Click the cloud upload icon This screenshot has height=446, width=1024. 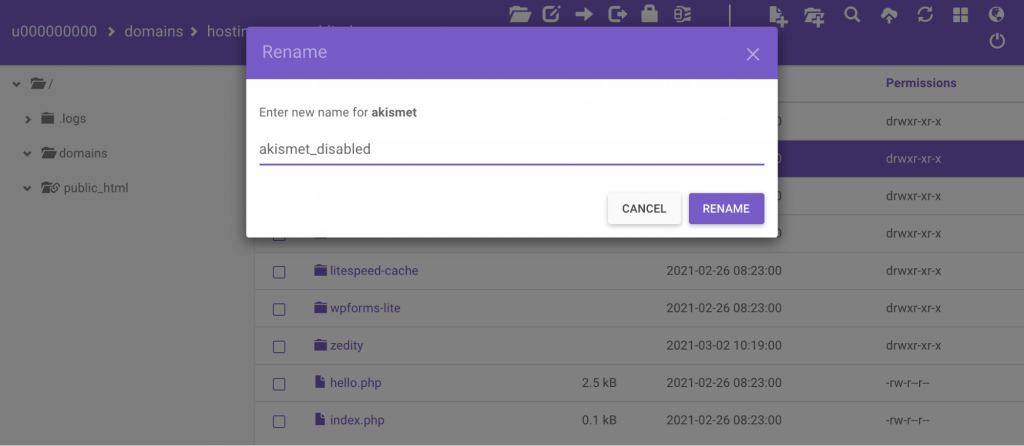[x=888, y=14]
